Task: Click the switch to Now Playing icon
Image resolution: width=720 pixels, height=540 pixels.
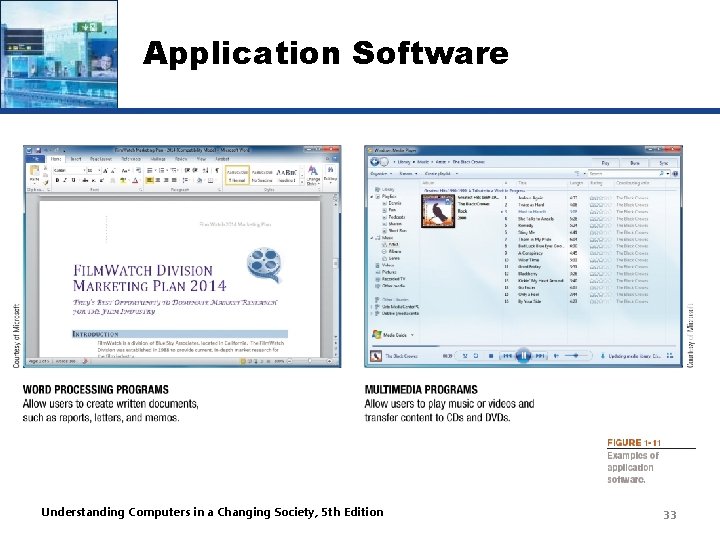Action: (x=669, y=355)
